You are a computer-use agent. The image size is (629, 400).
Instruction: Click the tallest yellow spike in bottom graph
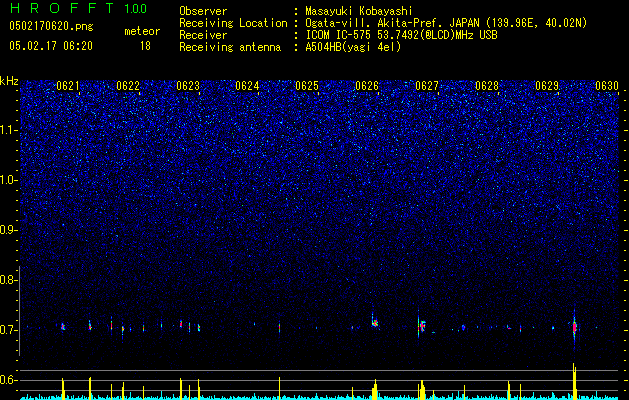point(574,381)
